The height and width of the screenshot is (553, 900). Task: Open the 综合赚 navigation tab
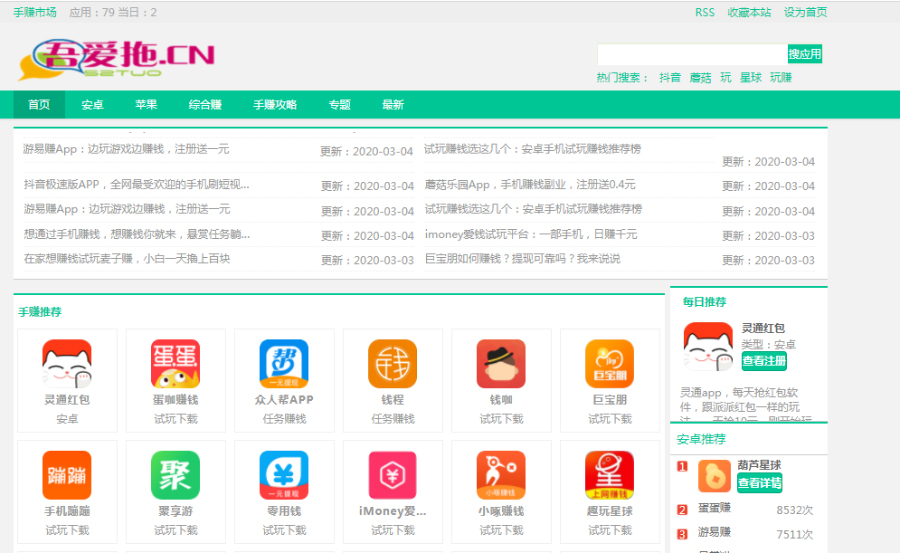205,105
